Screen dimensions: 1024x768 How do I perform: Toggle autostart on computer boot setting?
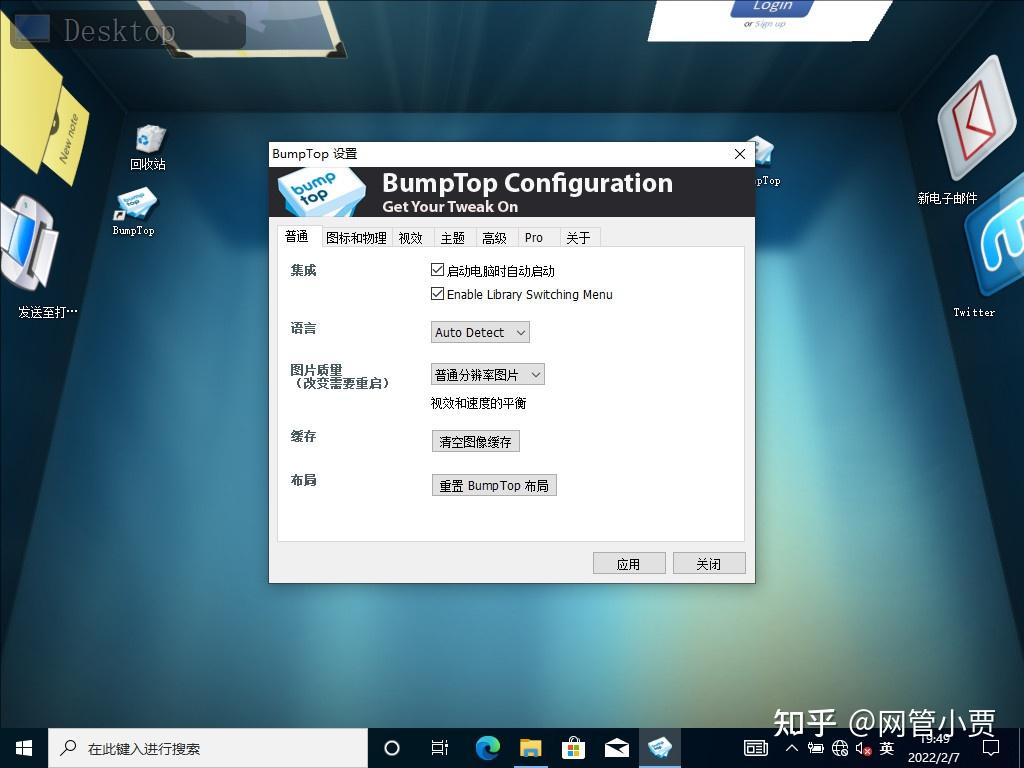(x=437, y=270)
